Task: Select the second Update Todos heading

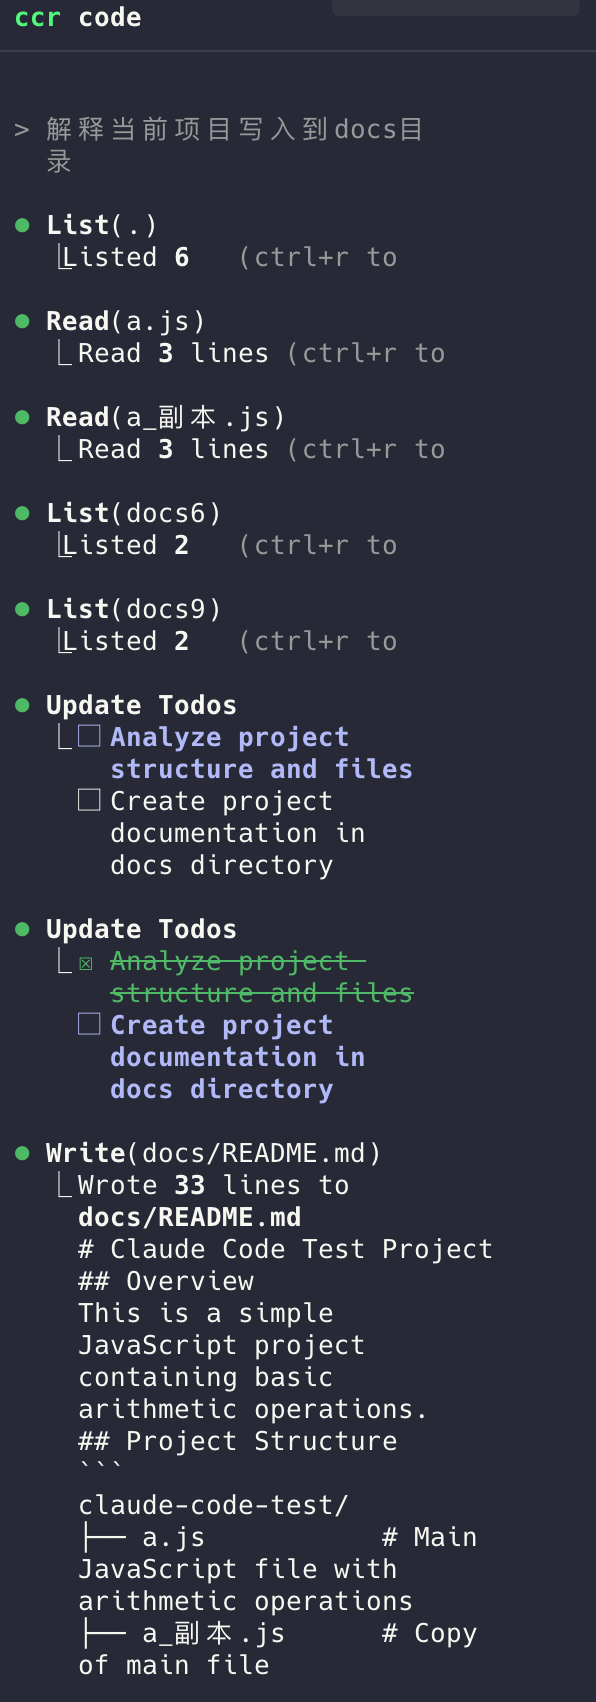Action: click(x=141, y=930)
